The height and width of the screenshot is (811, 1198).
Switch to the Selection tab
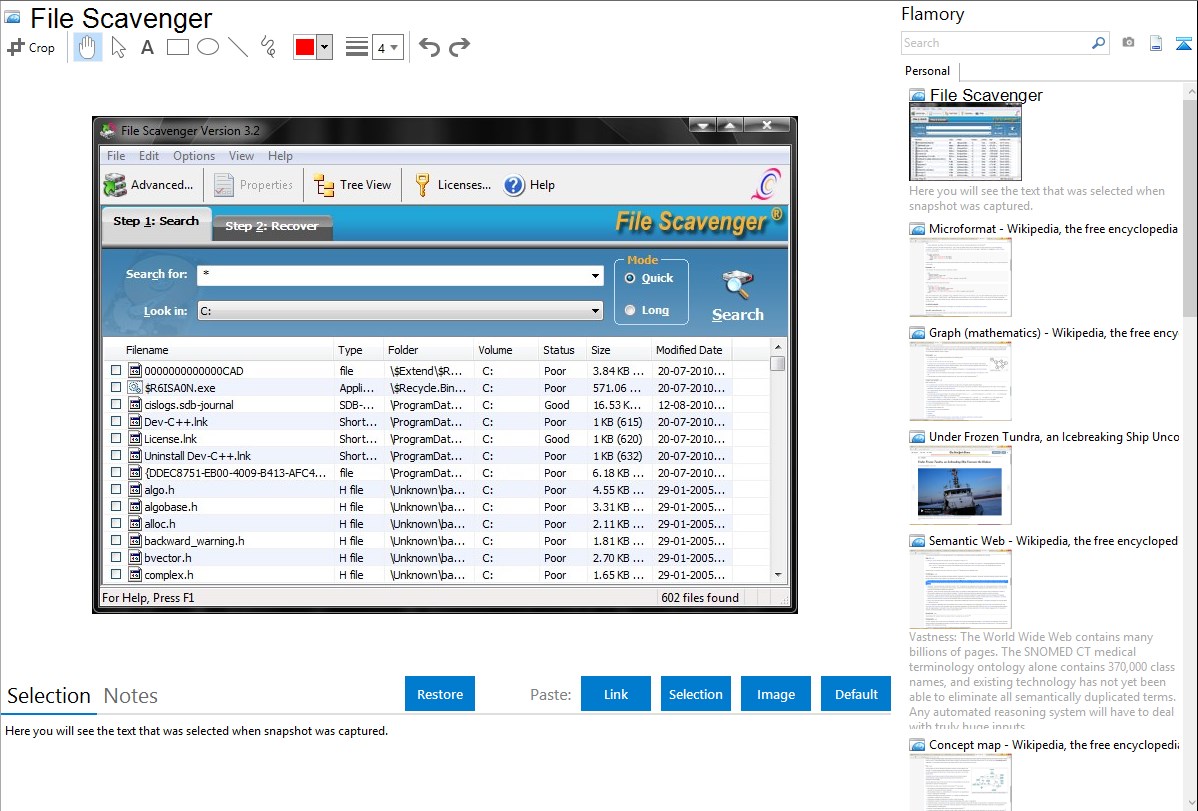coord(49,696)
